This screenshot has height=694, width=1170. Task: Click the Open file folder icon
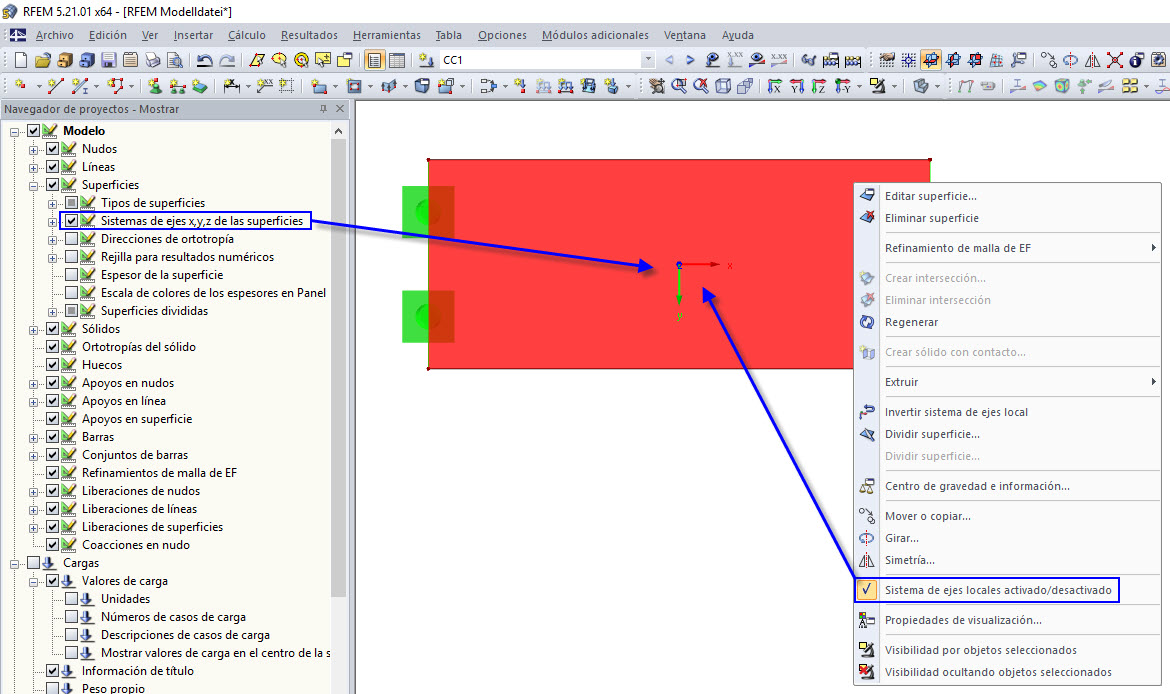[43, 60]
